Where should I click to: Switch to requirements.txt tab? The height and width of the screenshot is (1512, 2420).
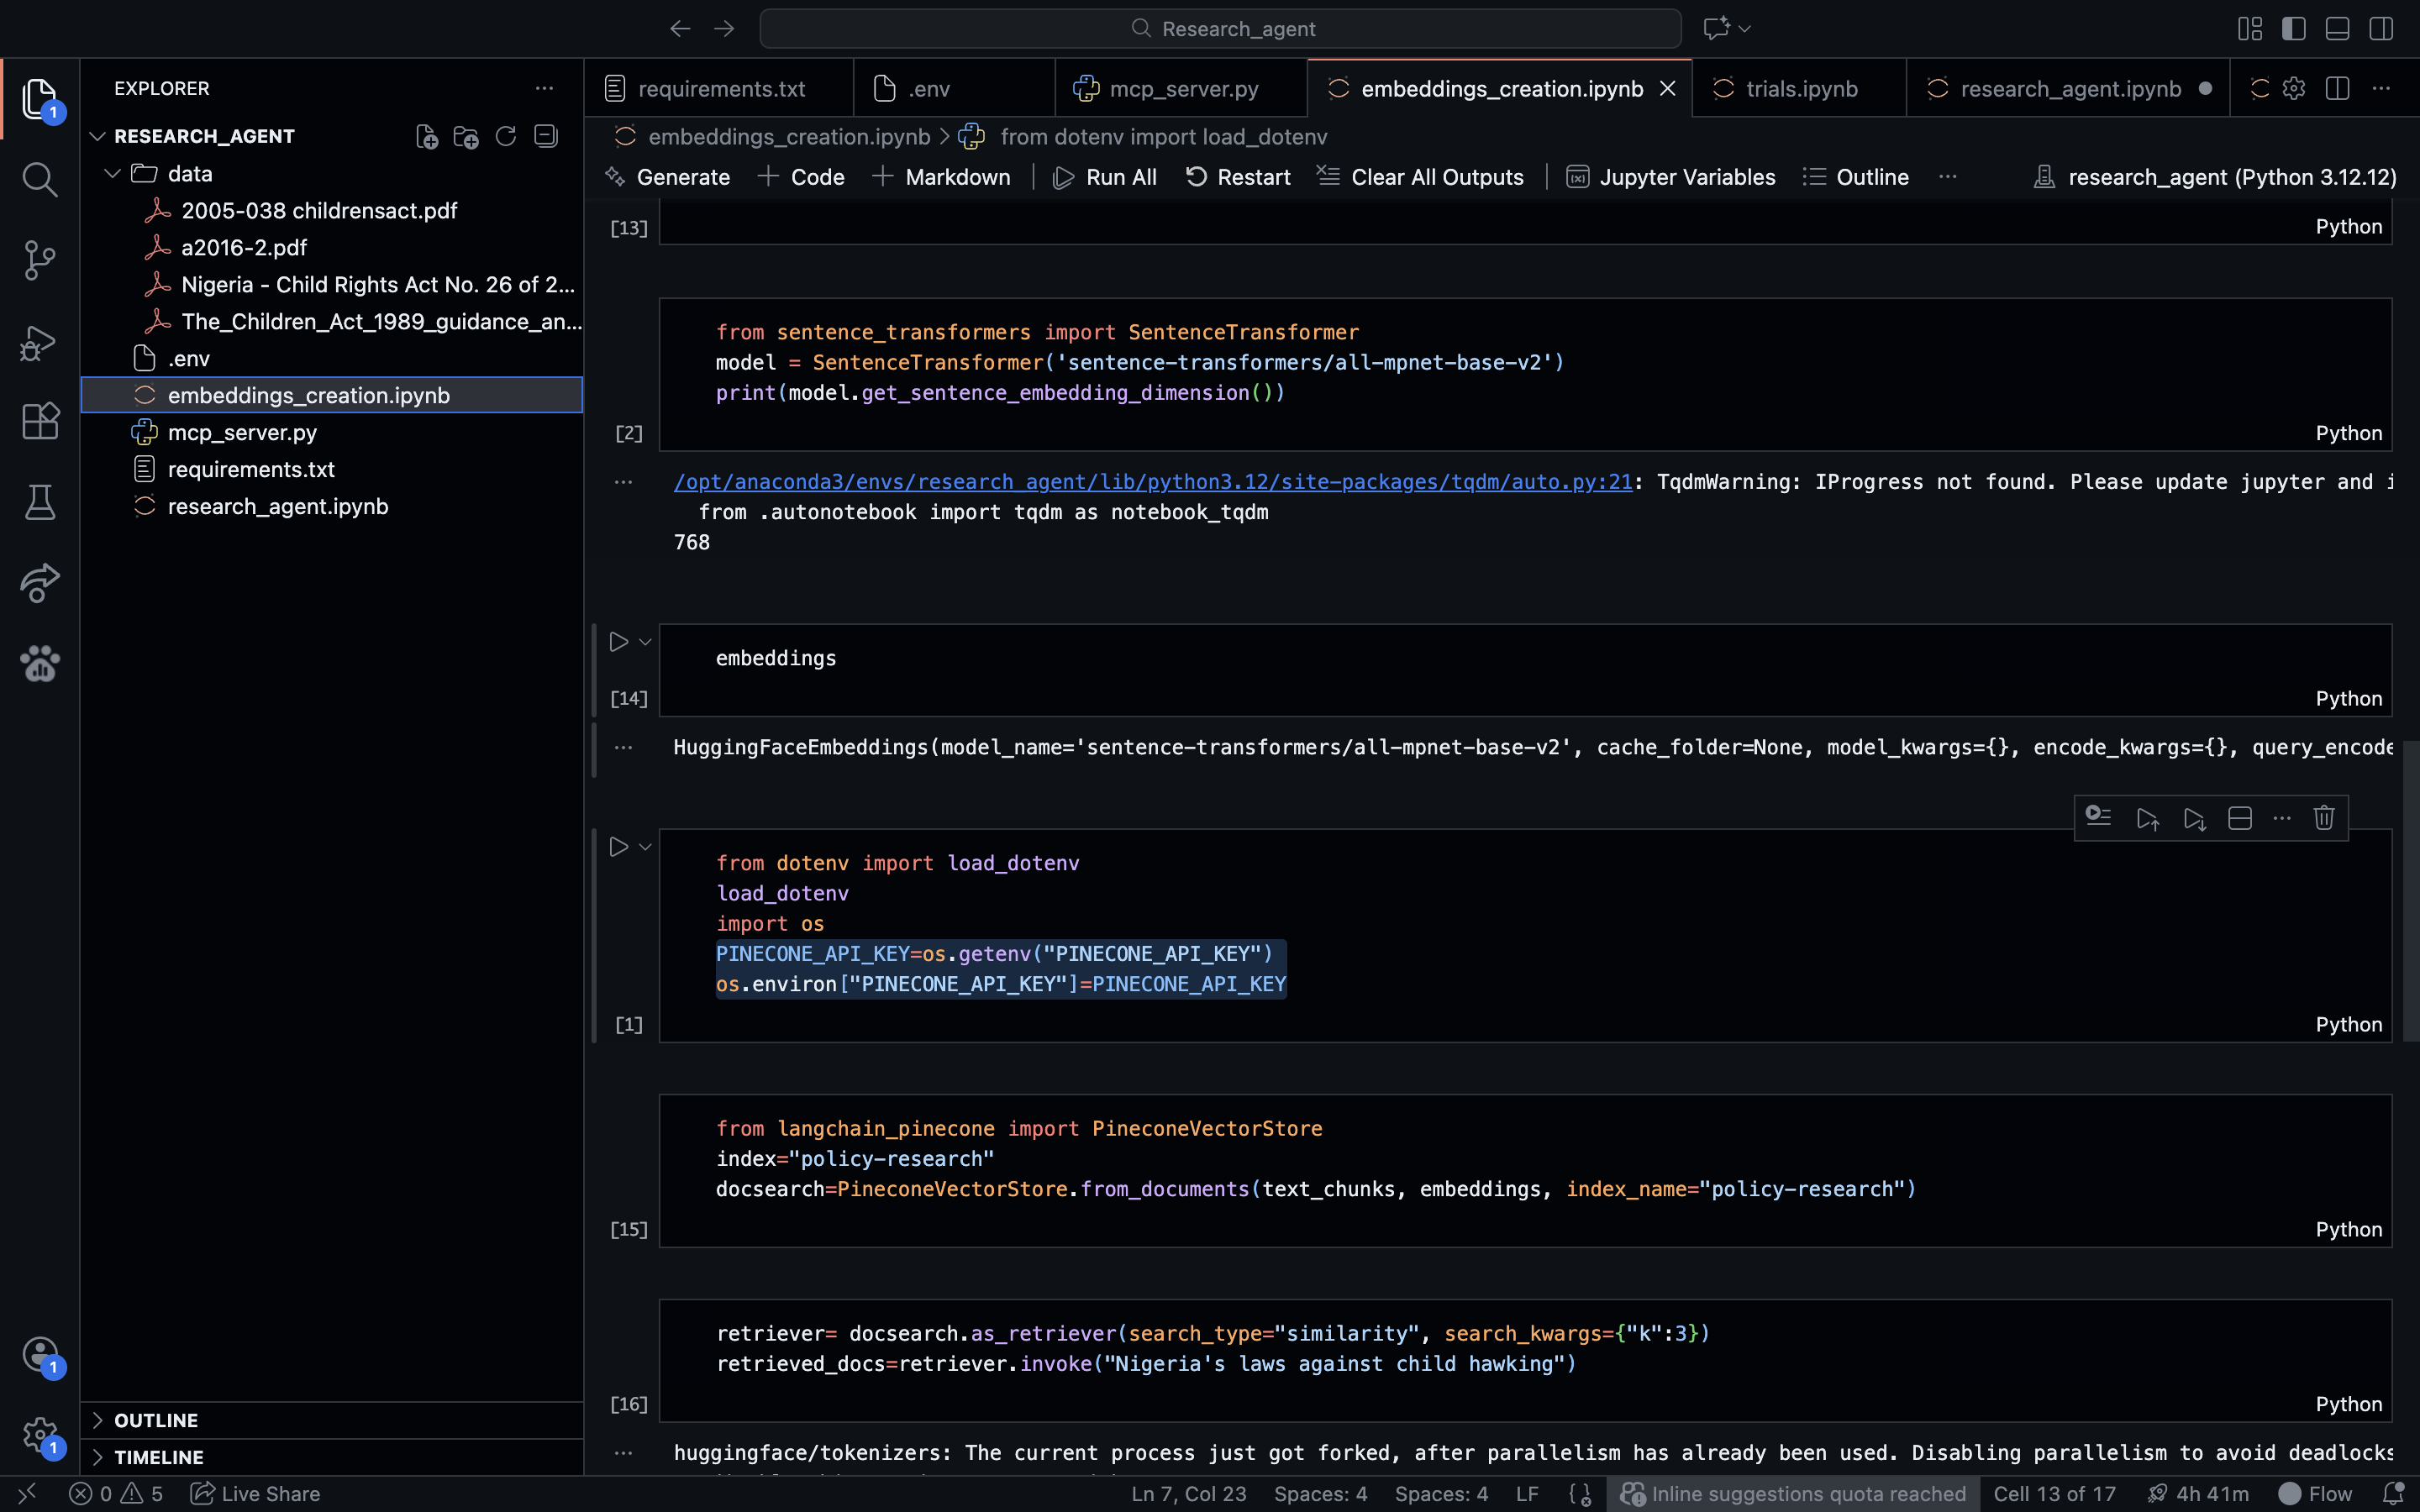click(719, 89)
